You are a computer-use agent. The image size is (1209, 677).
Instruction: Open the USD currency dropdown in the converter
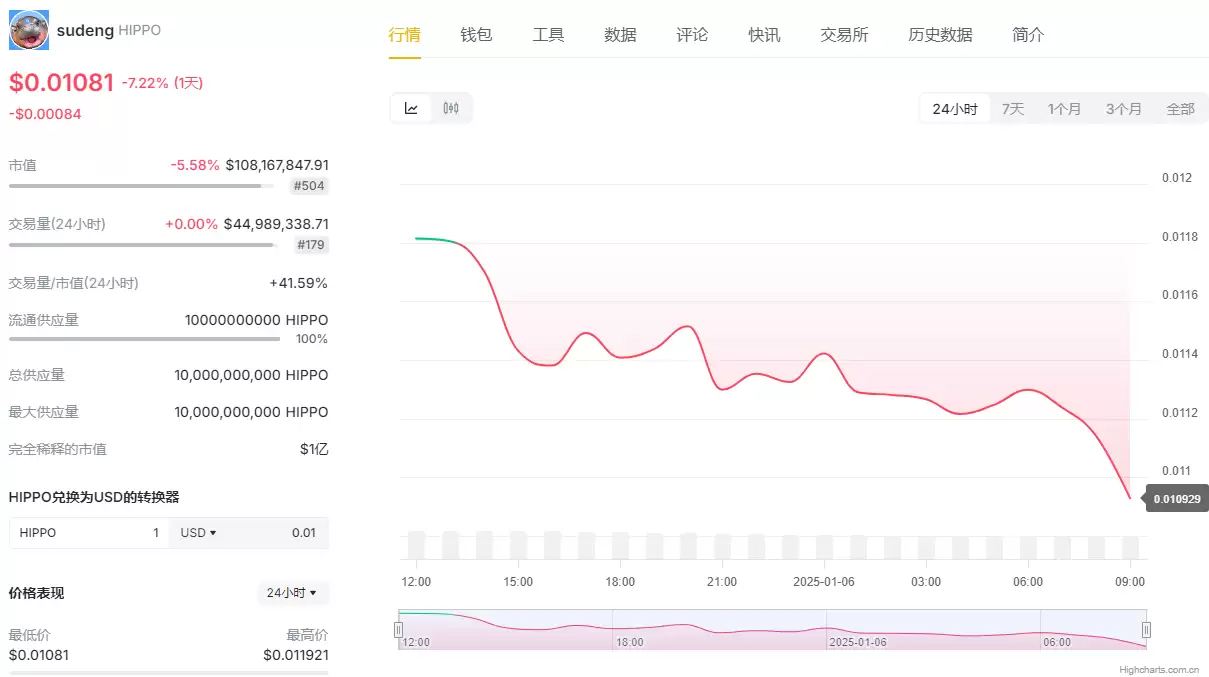(198, 533)
